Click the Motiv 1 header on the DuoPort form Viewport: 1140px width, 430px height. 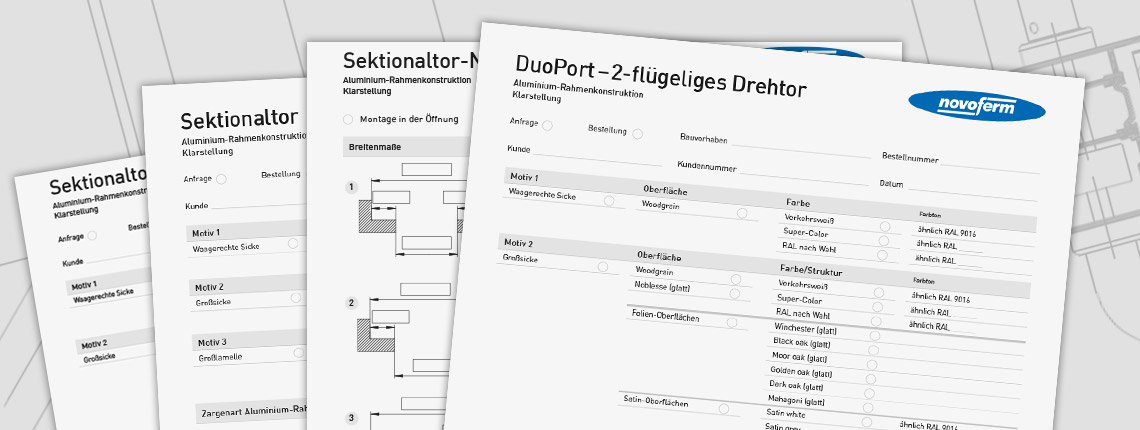[523, 177]
